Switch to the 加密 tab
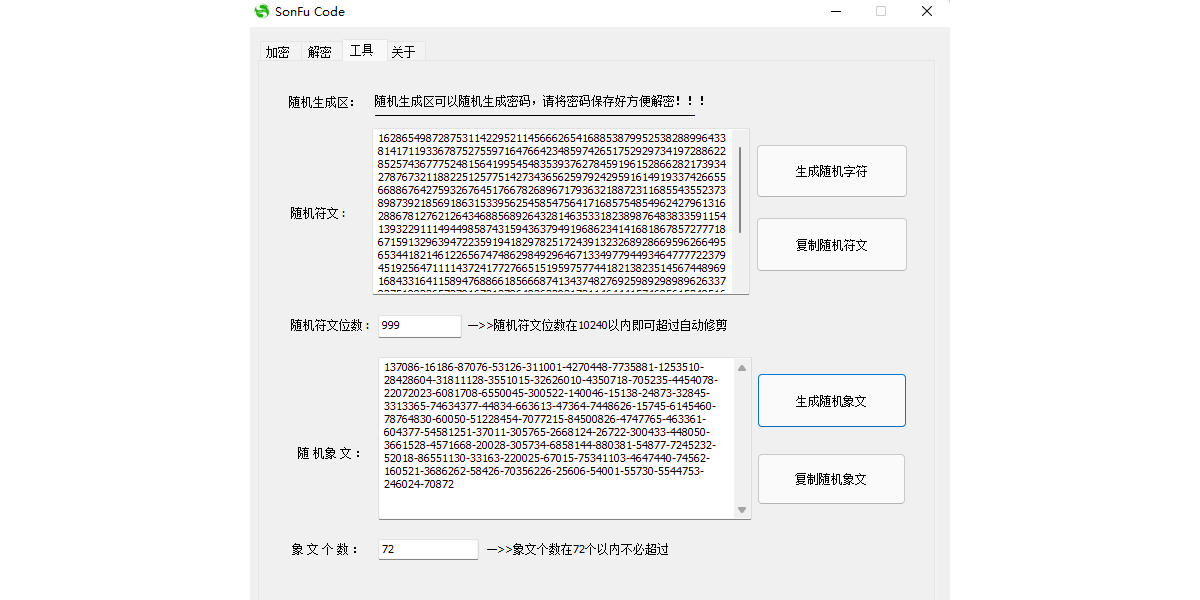Screen dimensions: 1200x600 pyautogui.click(x=278, y=51)
